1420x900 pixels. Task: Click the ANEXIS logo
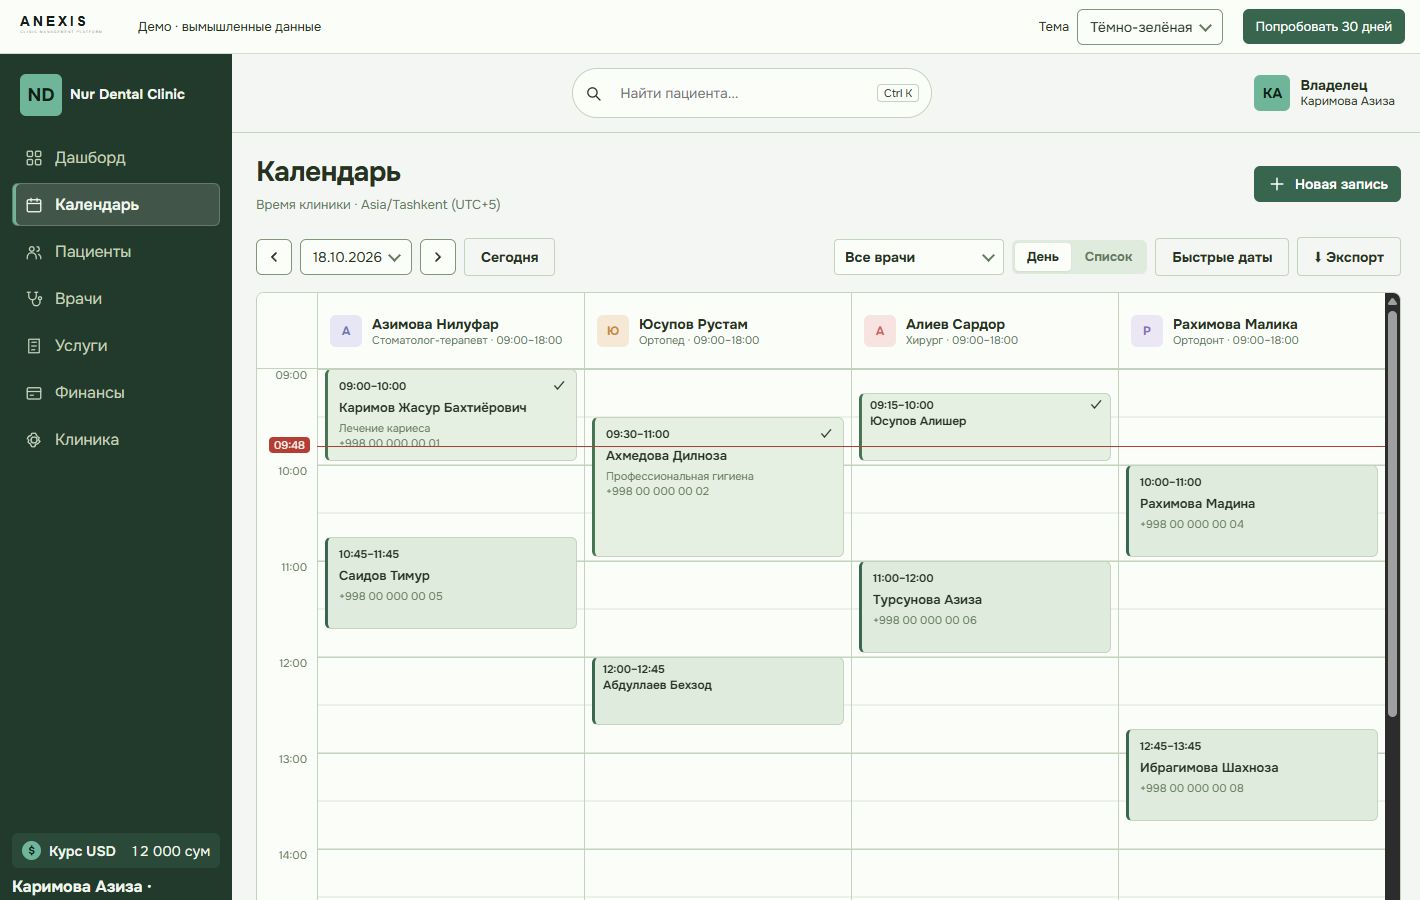click(61, 24)
